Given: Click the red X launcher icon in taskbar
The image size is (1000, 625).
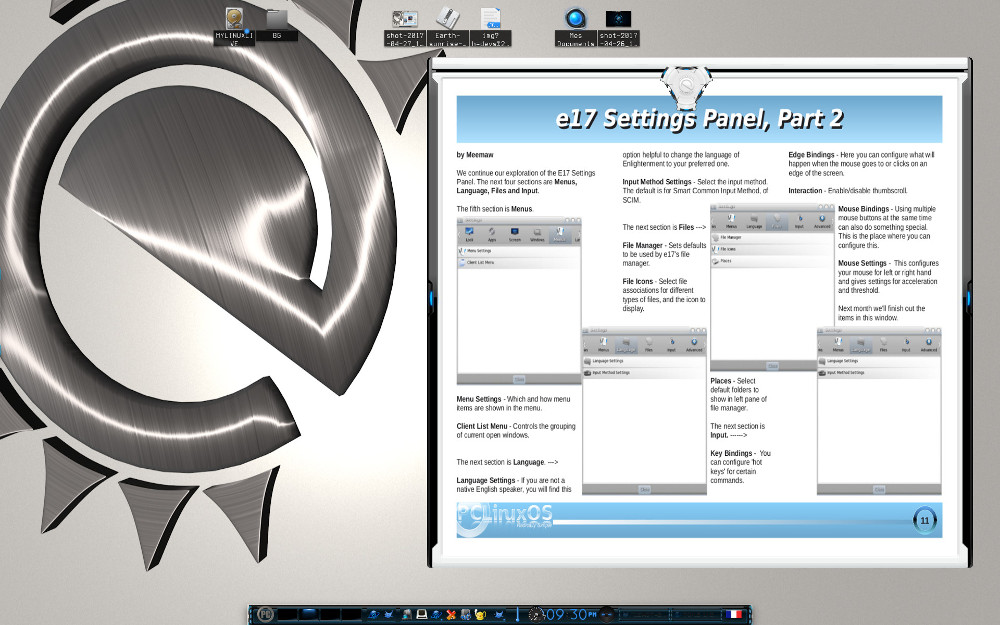Looking at the screenshot, I should (x=450, y=614).
